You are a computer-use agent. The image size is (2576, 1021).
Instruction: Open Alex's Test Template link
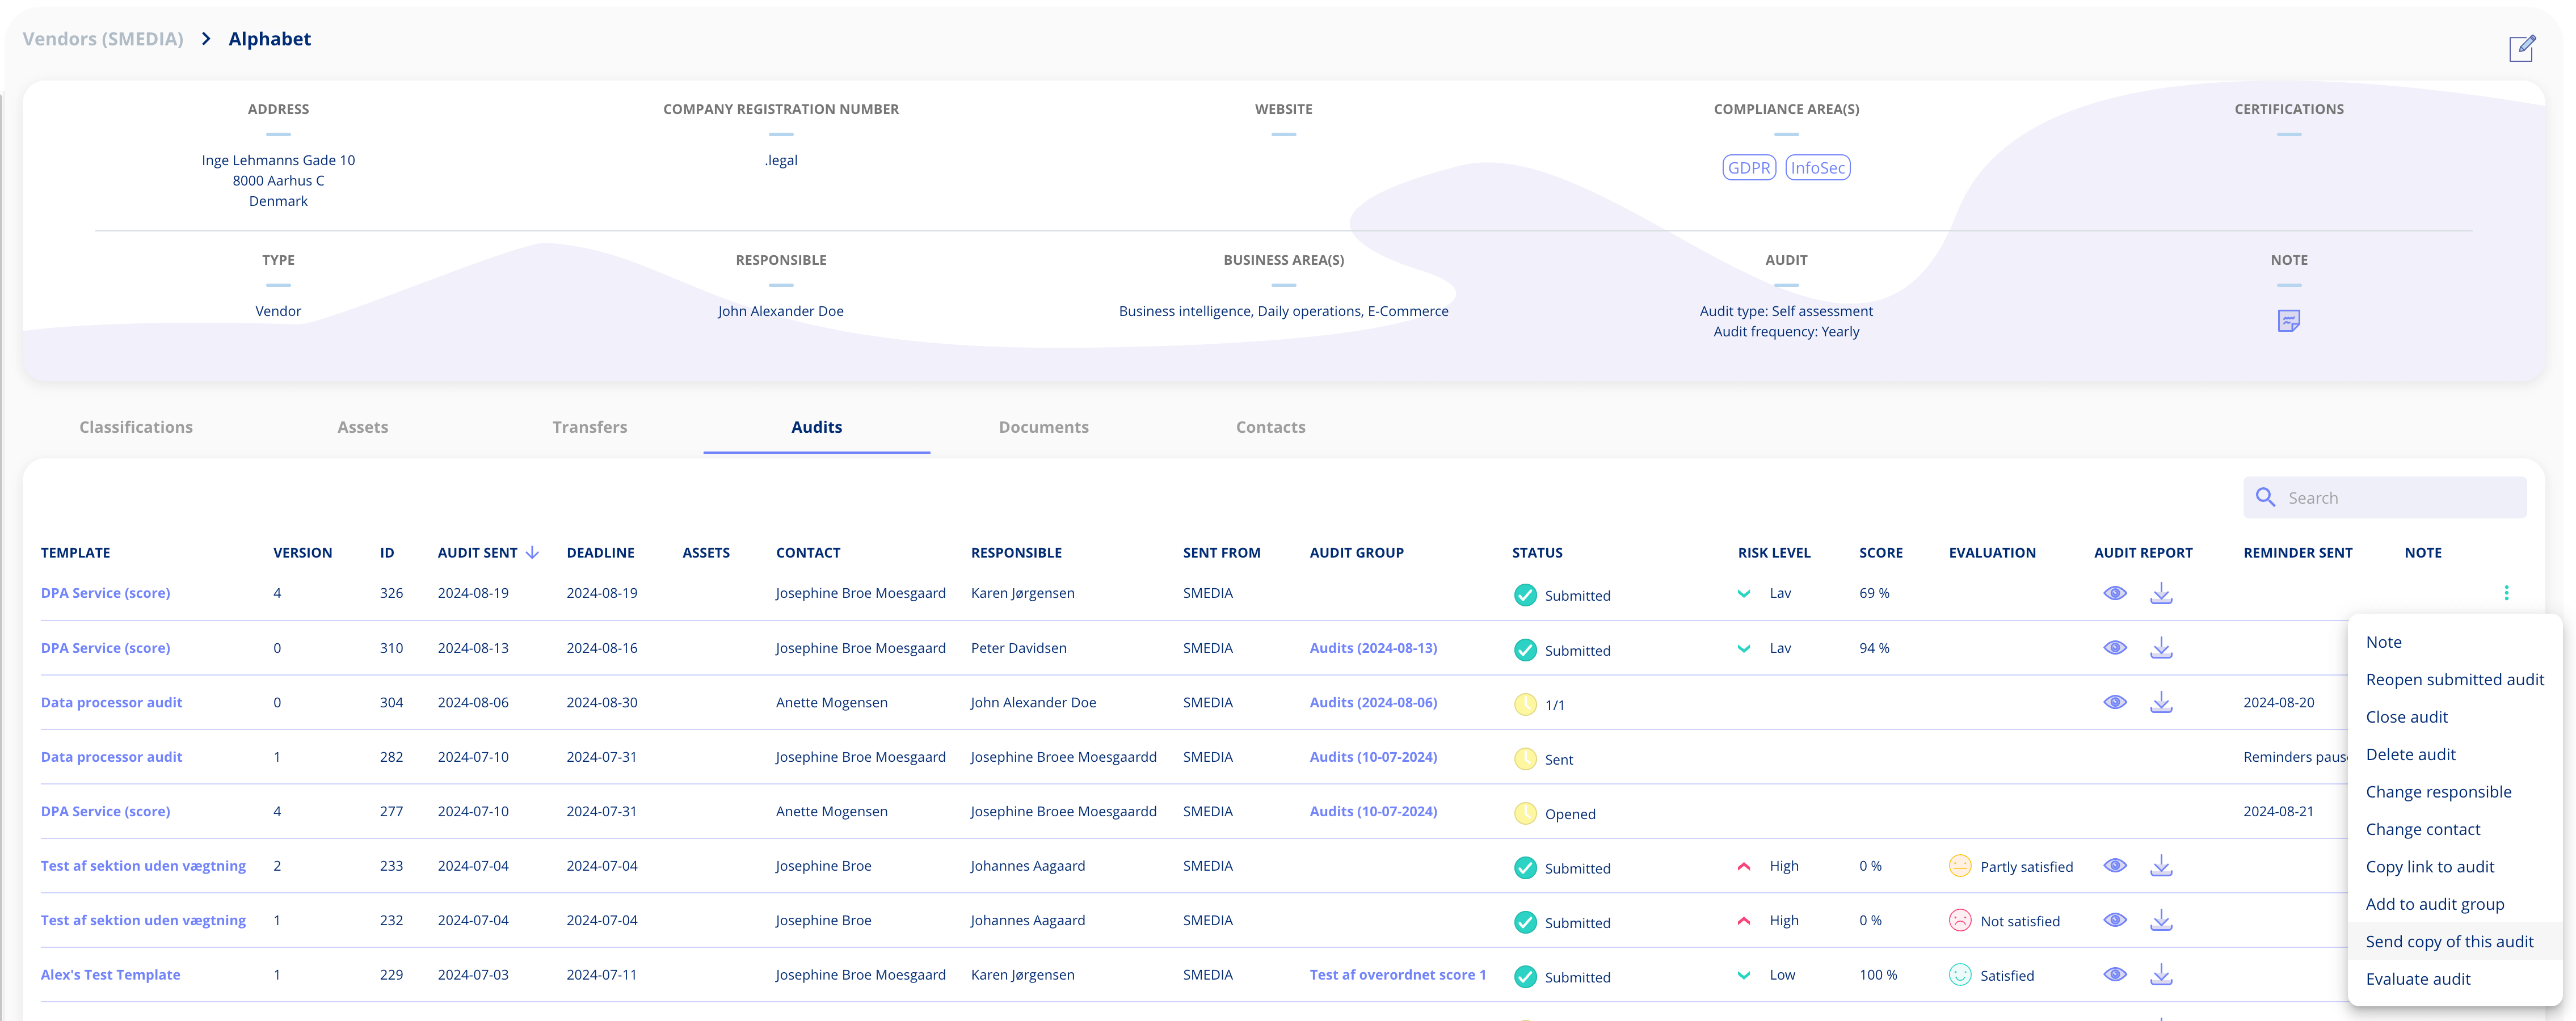(x=110, y=975)
